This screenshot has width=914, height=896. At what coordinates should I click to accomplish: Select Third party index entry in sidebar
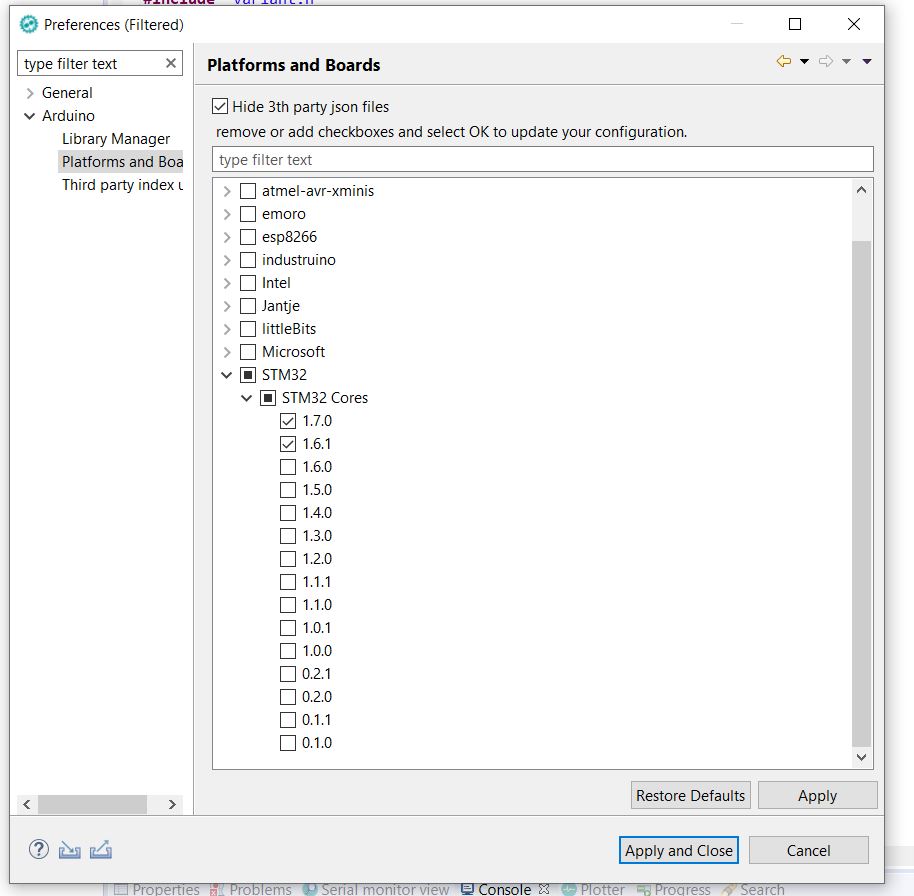122,185
